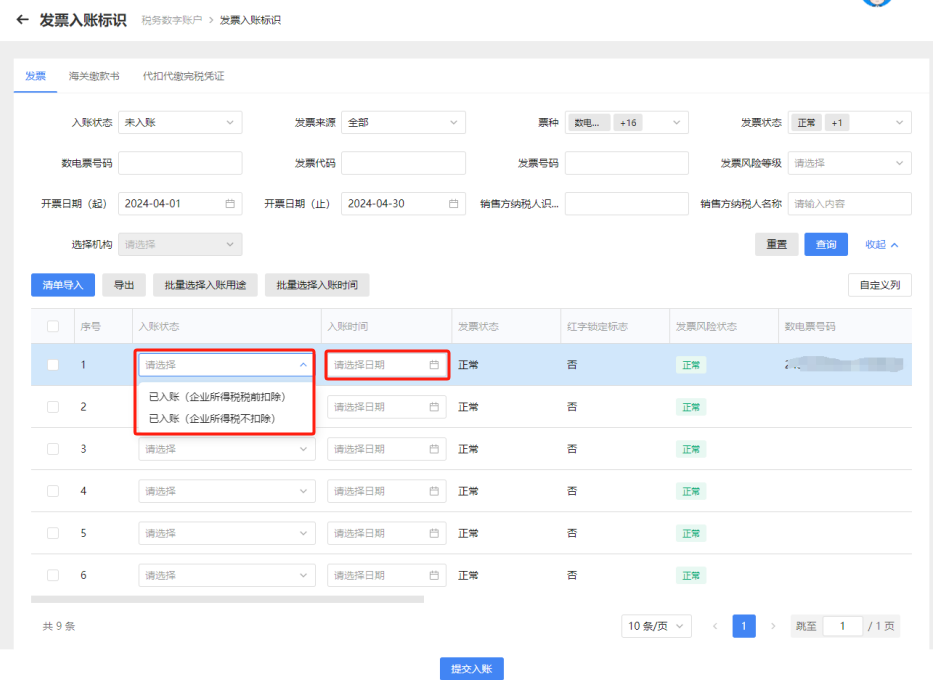The height and width of the screenshot is (680, 933).
Task: Click the 提交入账 button at the bottom
Action: 471,668
